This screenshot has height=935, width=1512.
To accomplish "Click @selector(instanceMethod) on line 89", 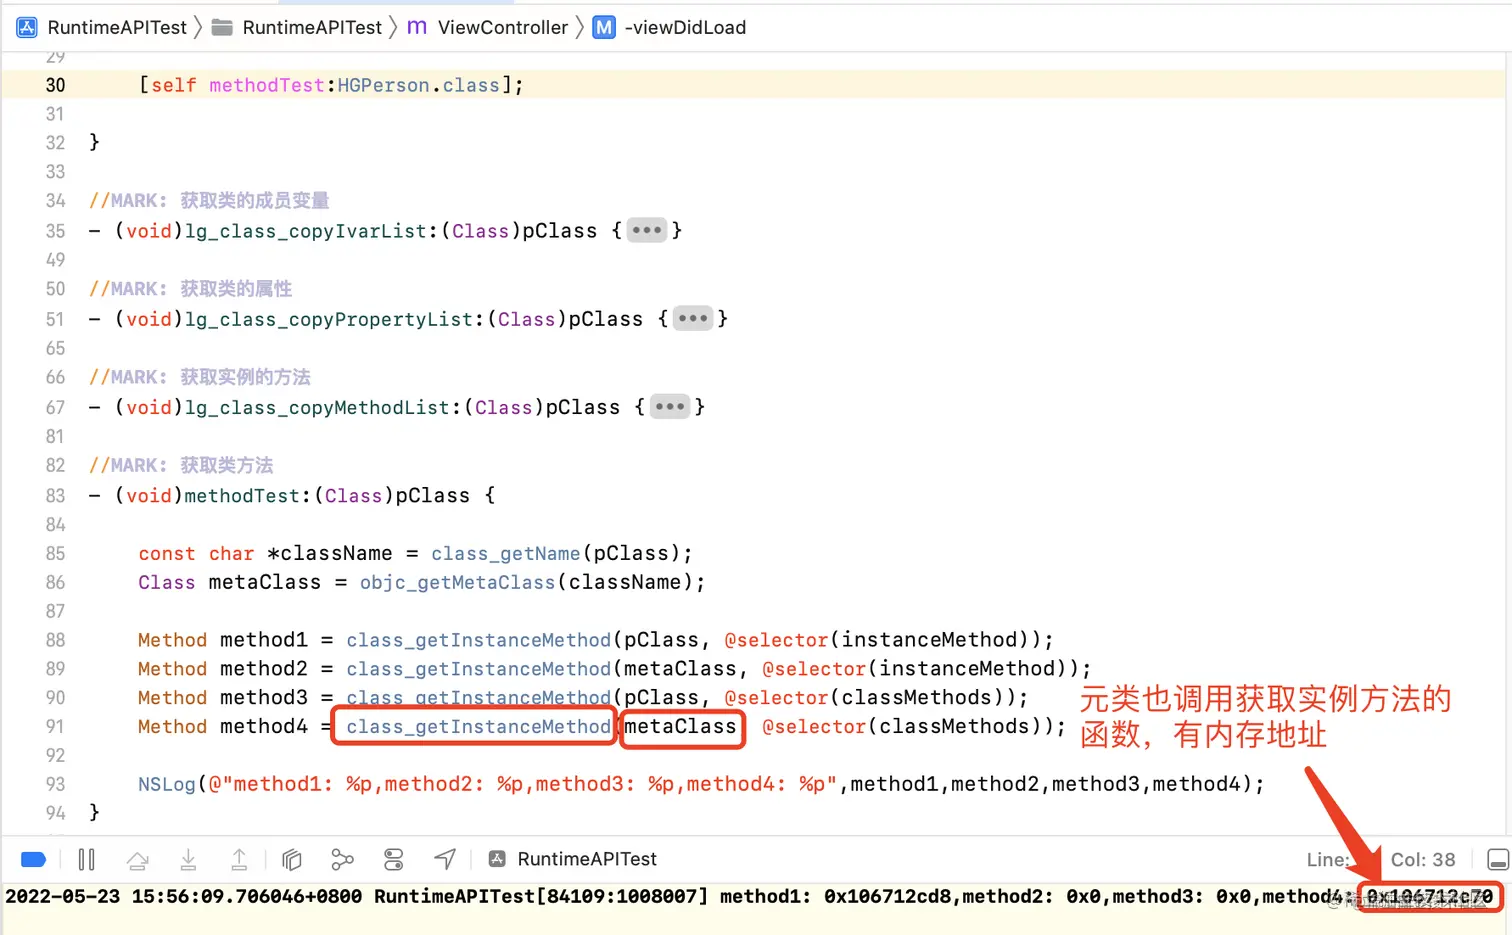I will click(920, 669).
